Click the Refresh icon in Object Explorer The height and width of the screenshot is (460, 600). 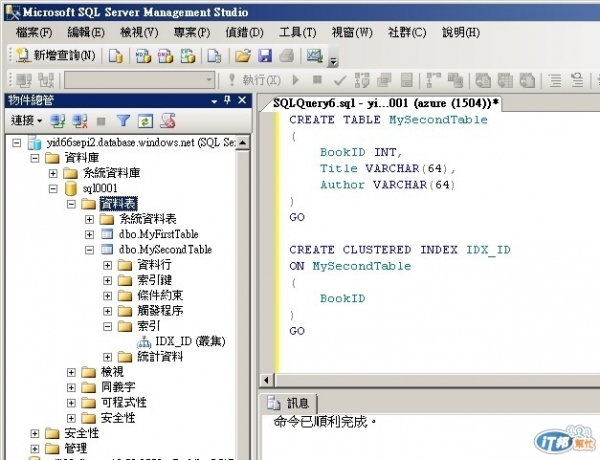145,121
